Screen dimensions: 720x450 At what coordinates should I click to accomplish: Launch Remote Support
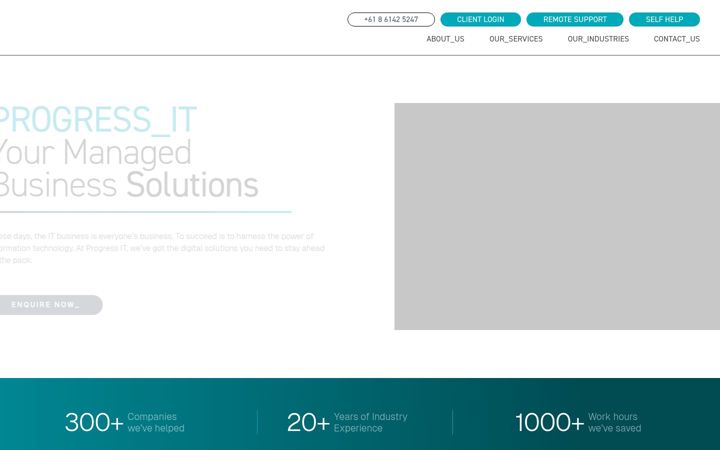tap(574, 19)
